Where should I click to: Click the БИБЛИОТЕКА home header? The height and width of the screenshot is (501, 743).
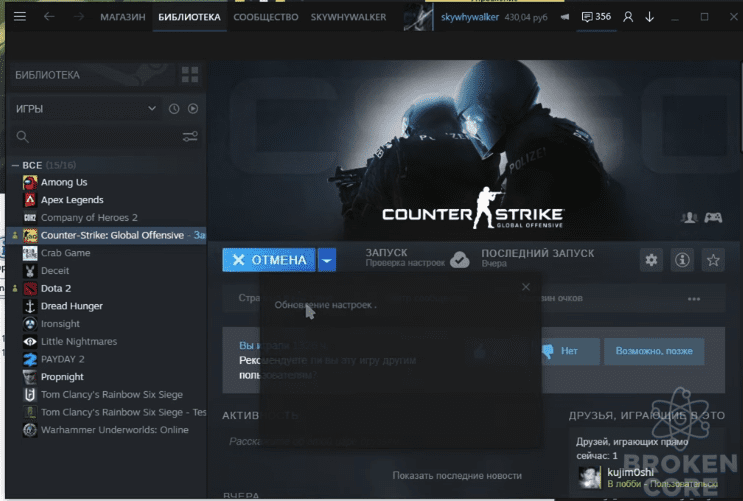pos(47,75)
